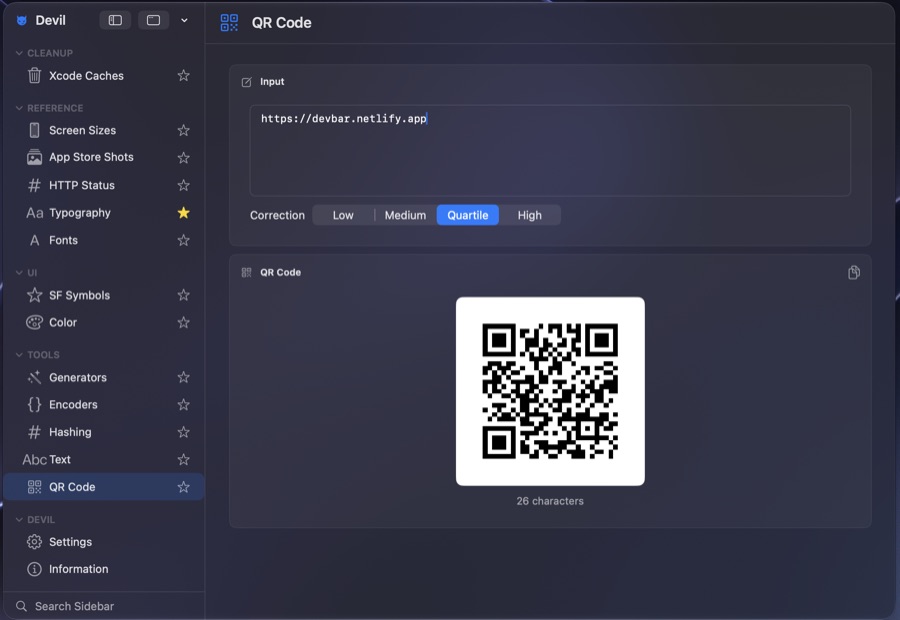Click the Screen Sizes phone icon

pos(34,130)
